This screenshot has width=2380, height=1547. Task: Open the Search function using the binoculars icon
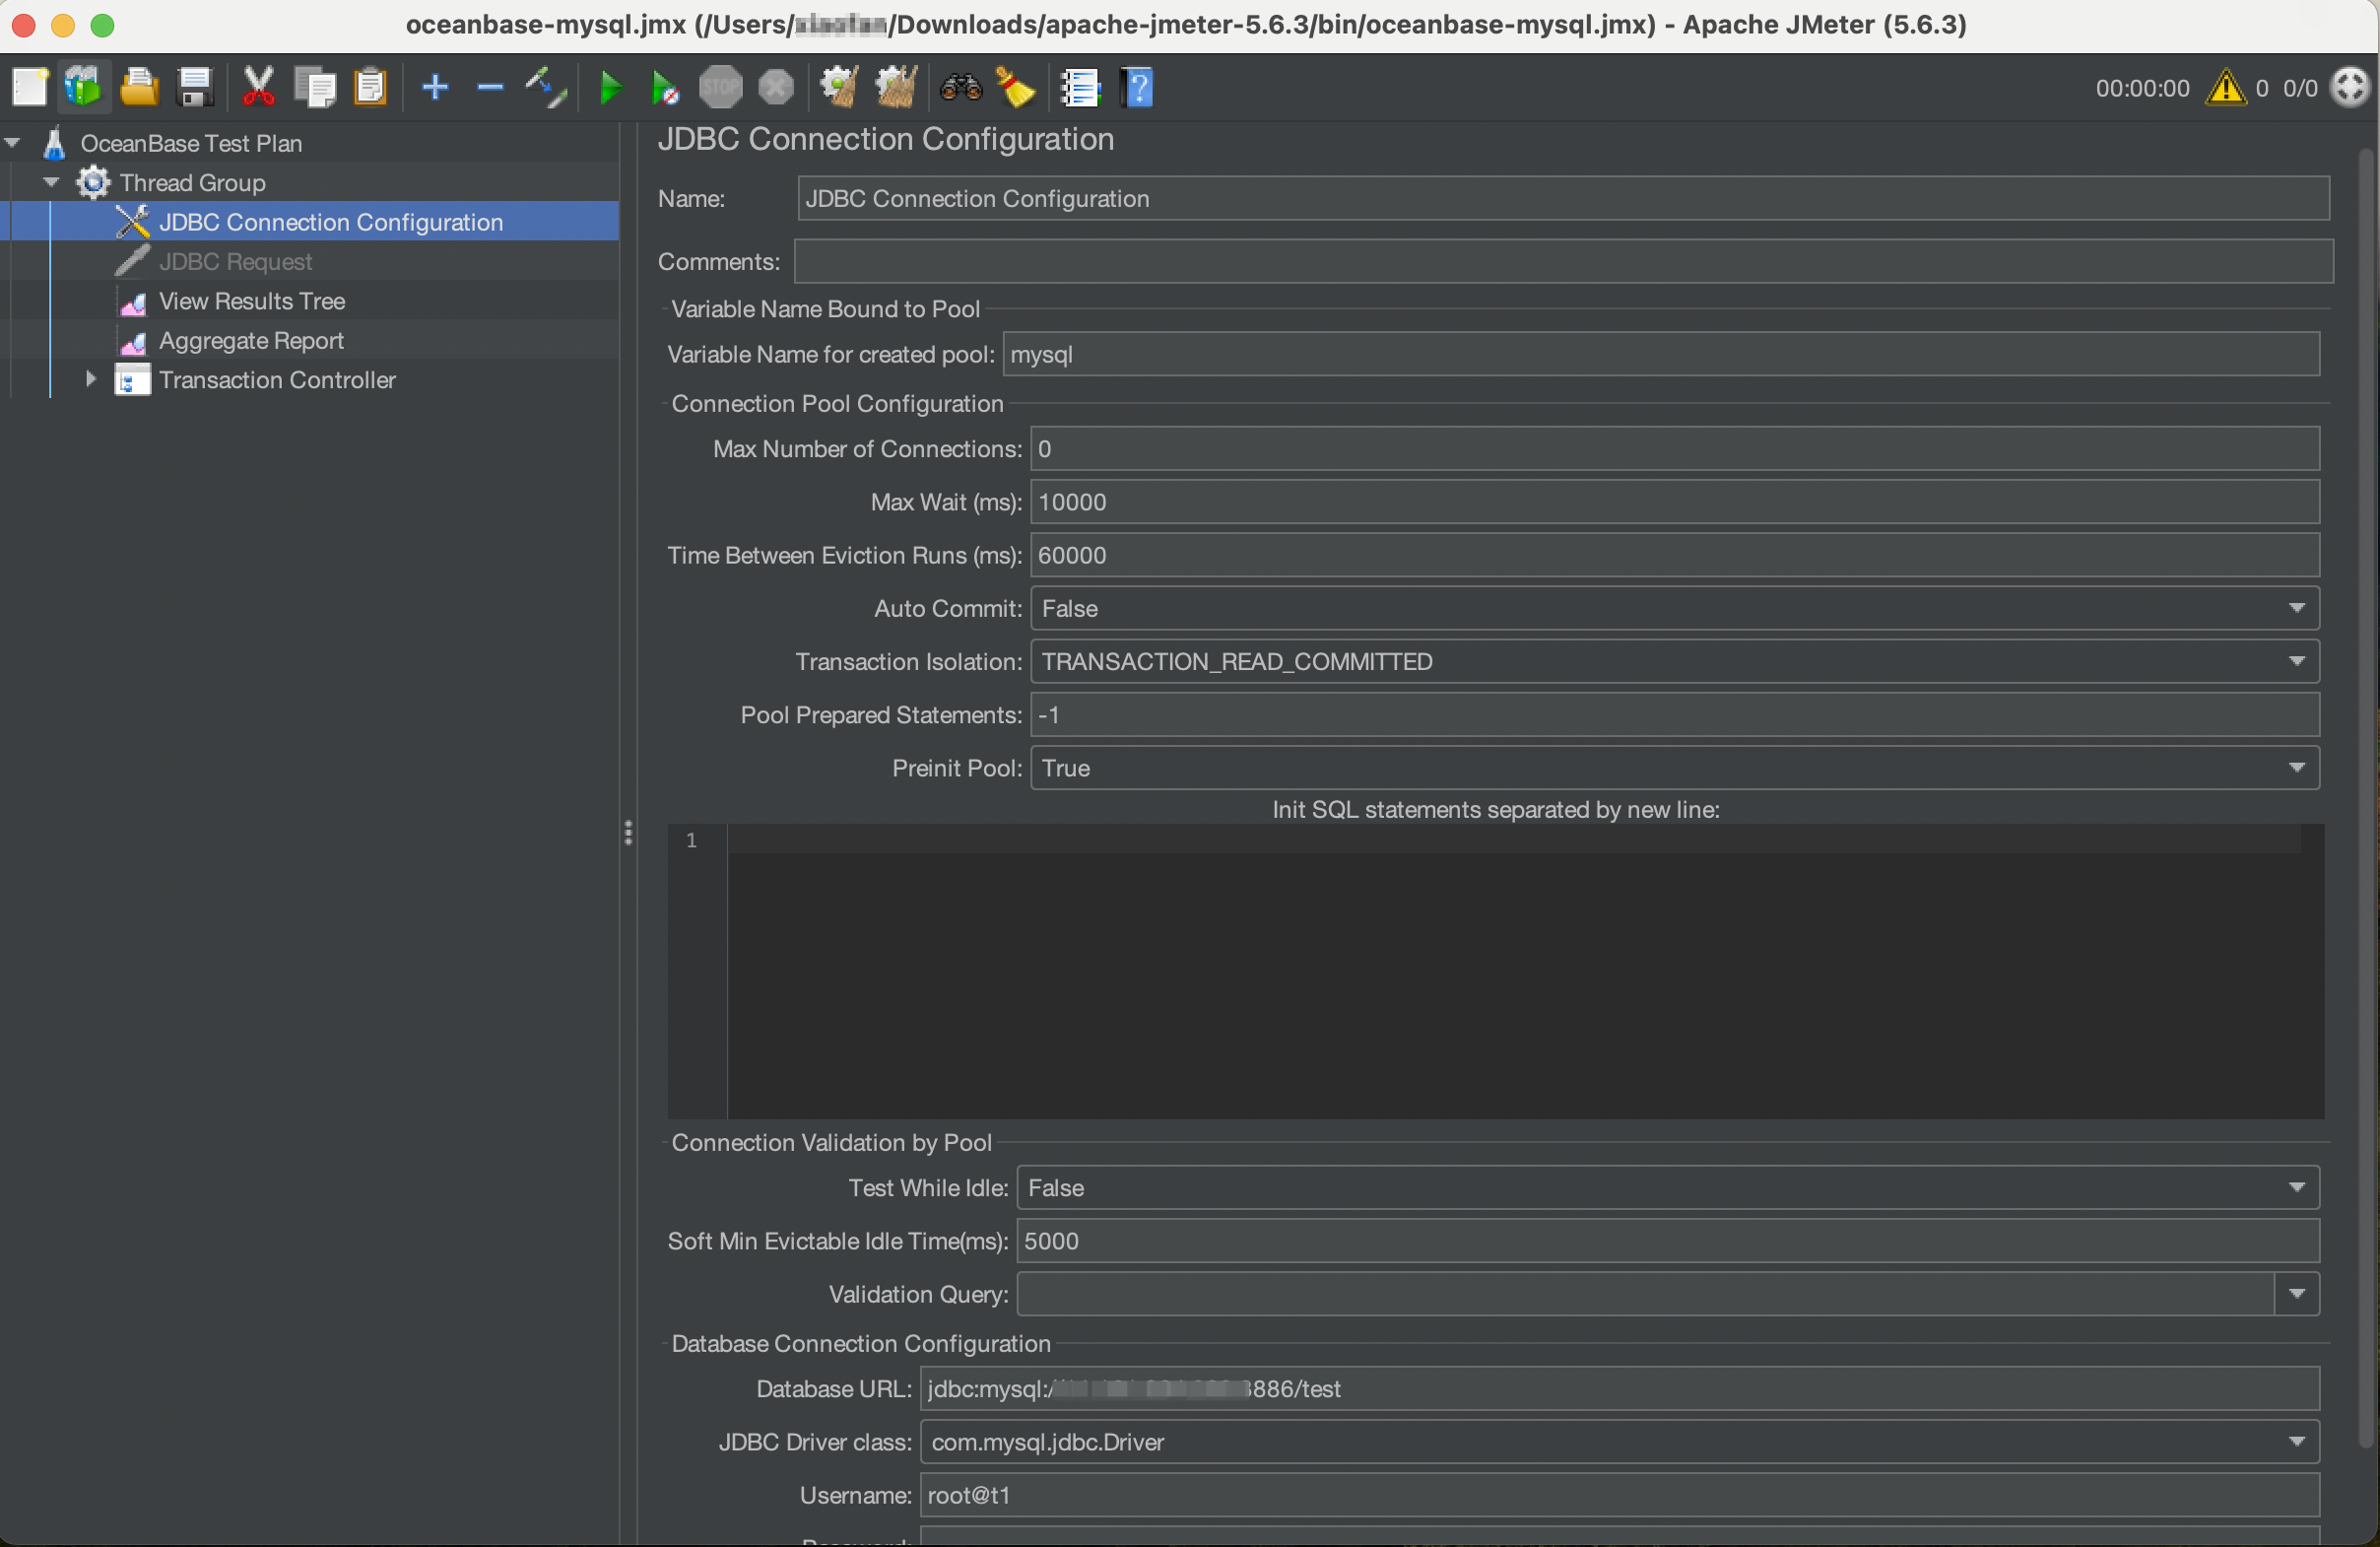[959, 88]
